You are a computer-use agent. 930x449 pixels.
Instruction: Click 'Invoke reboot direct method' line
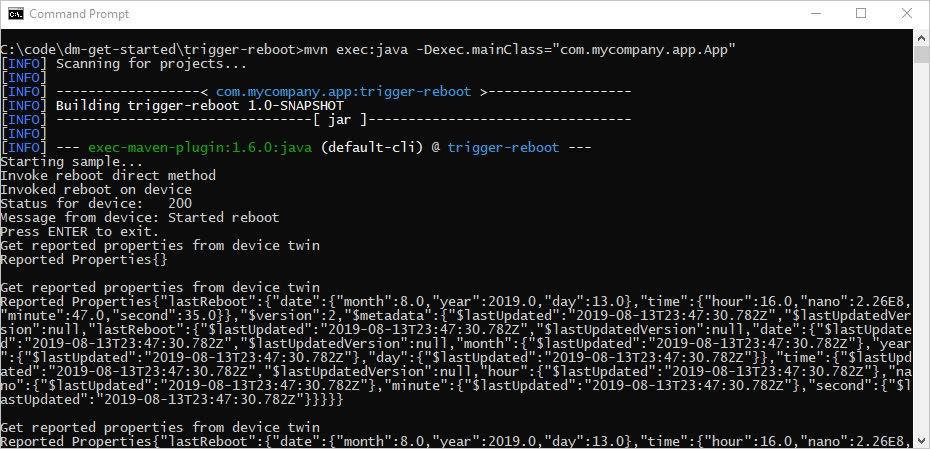click(108, 176)
